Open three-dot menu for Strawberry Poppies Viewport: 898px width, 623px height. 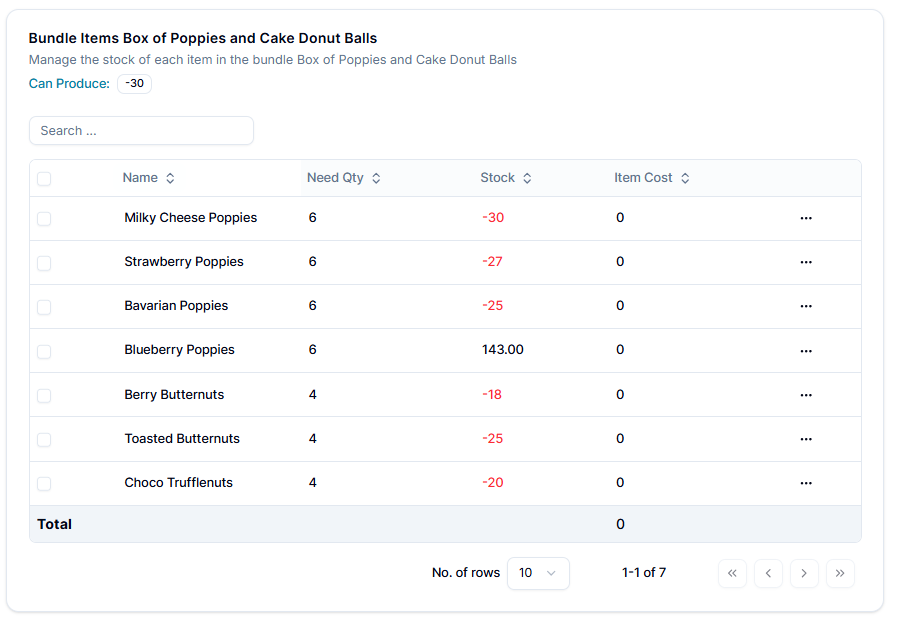click(806, 262)
